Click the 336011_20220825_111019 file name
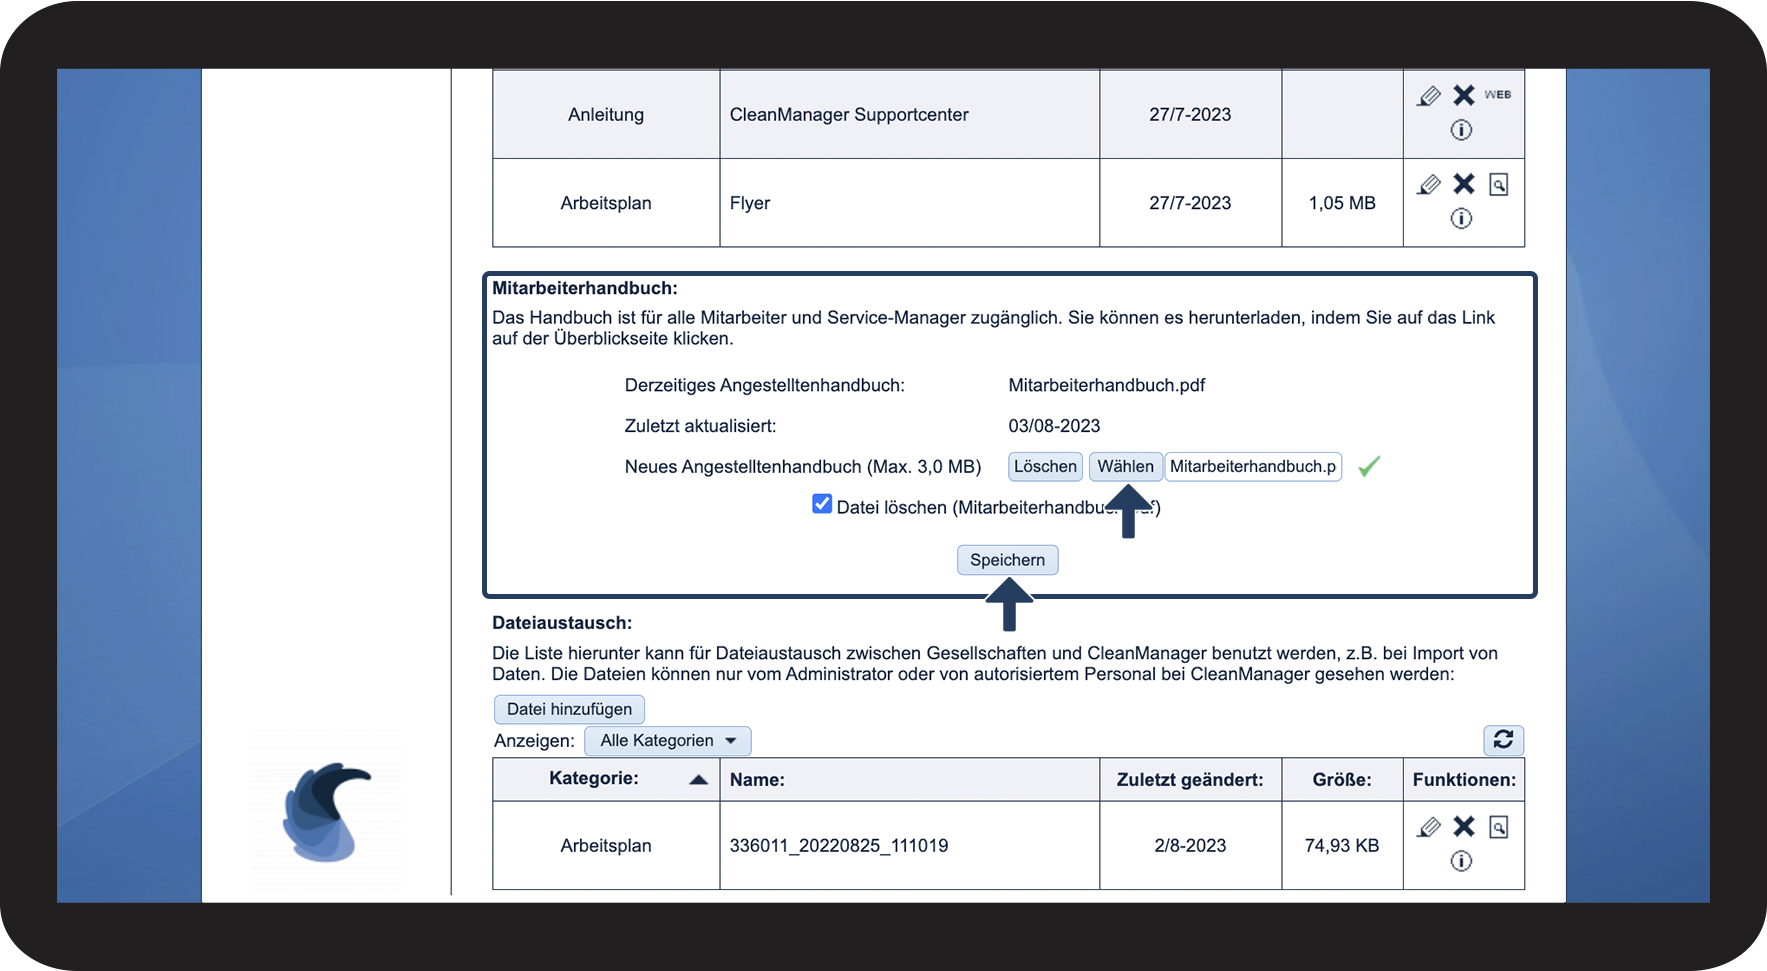This screenshot has height=971, width=1767. coord(839,846)
